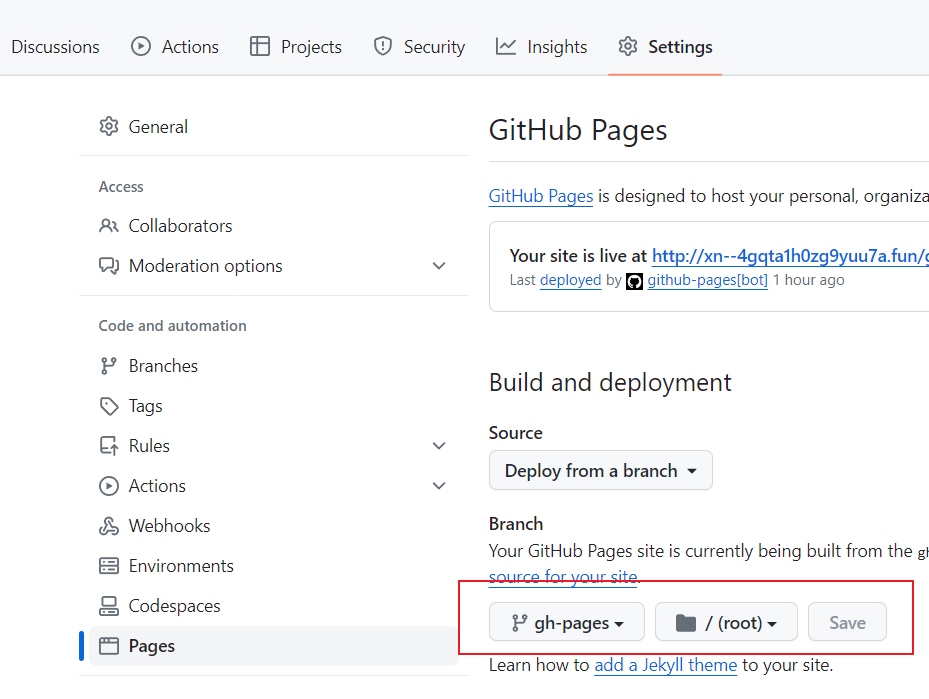The image size is (929, 699).
Task: Open the Deploy from a branch dropdown
Action: (x=601, y=470)
